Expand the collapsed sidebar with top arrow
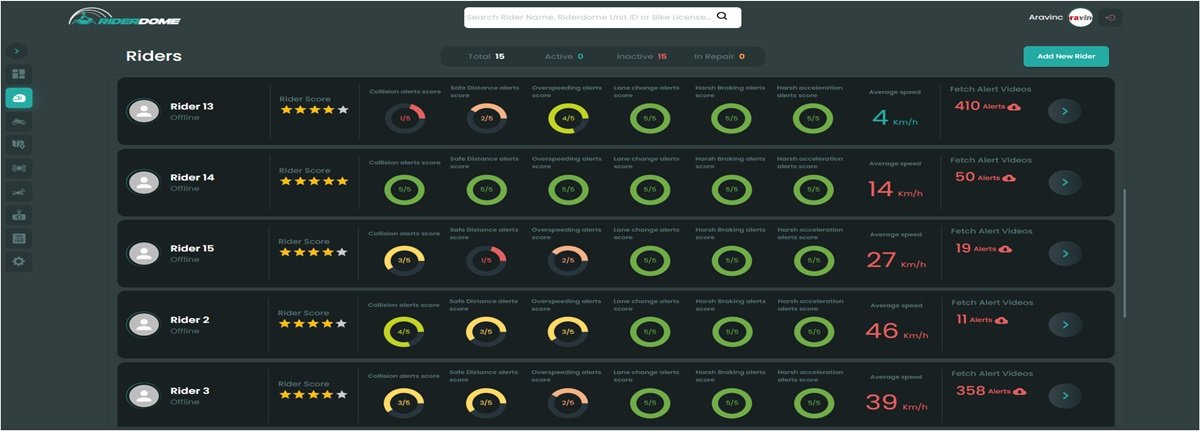Screen dimensions: 1200x431 [x=18, y=51]
